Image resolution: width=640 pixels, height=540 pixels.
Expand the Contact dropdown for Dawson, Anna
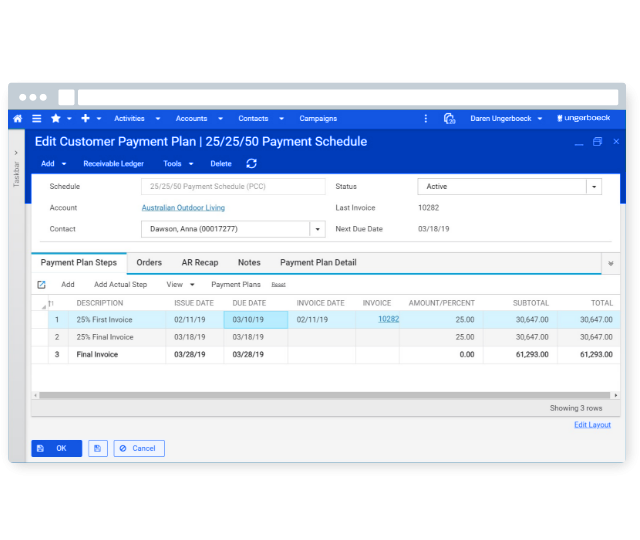318,229
